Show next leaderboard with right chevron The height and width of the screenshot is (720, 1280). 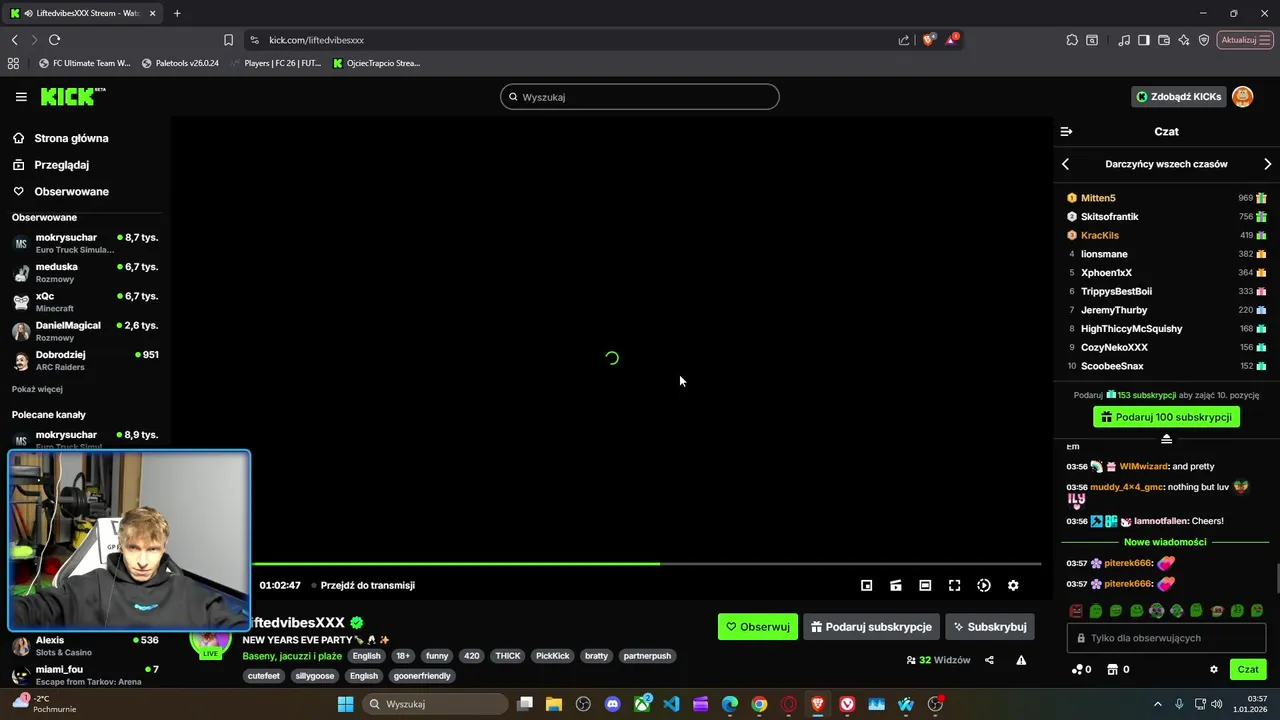[1267, 164]
